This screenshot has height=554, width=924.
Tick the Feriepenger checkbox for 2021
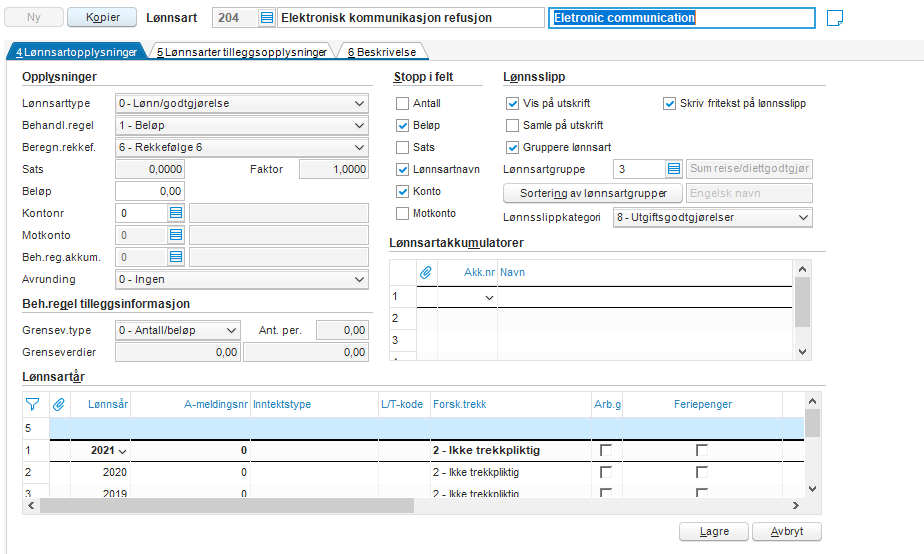[x=702, y=451]
